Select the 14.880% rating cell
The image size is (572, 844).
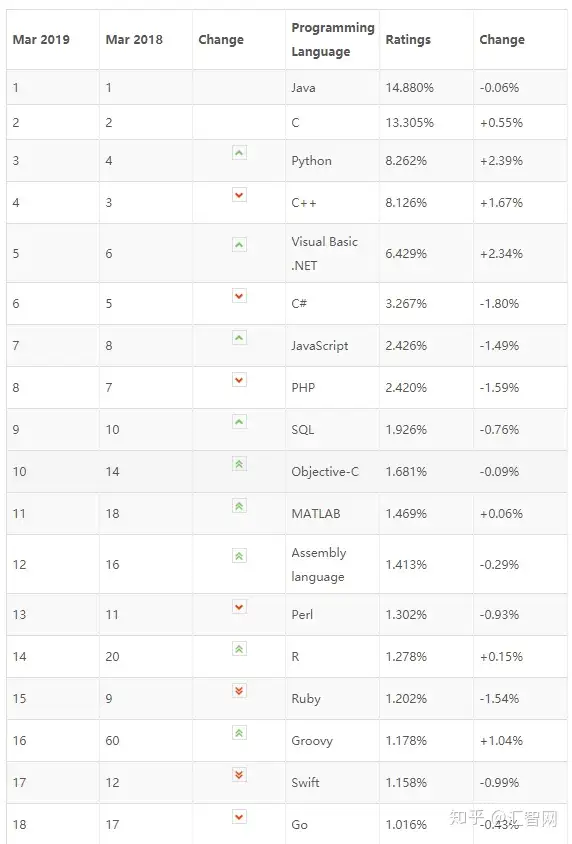coord(426,87)
